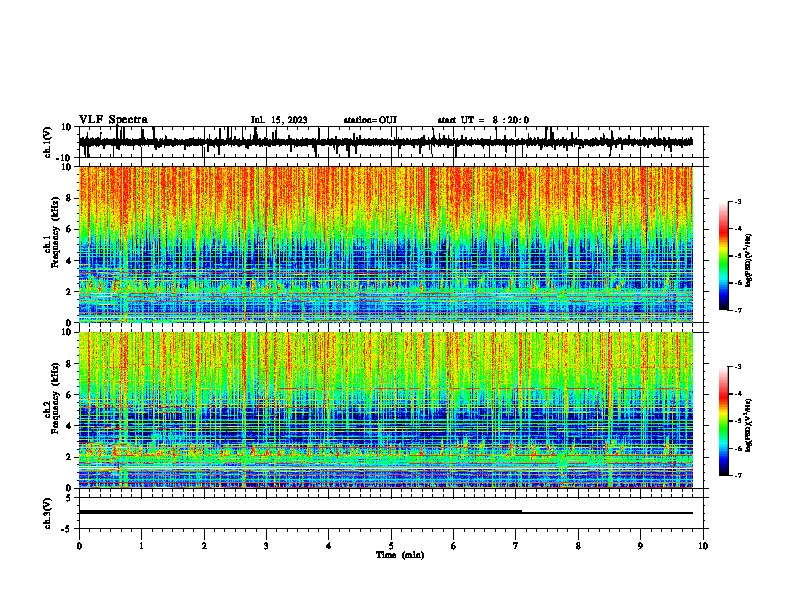Screen dimensions: 792x612
Task: Click time axis tick label "5"
Action: coord(391,546)
